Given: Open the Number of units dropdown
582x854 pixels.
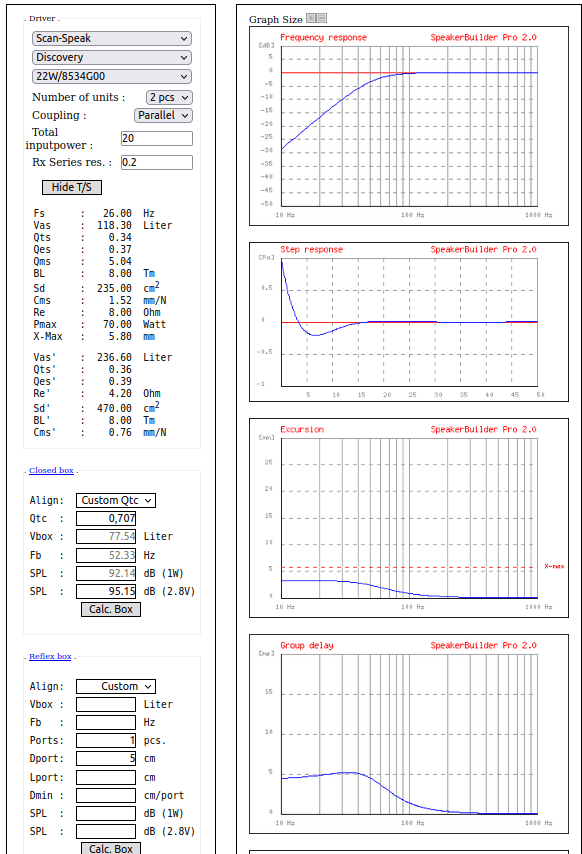Looking at the screenshot, I should point(169,97).
